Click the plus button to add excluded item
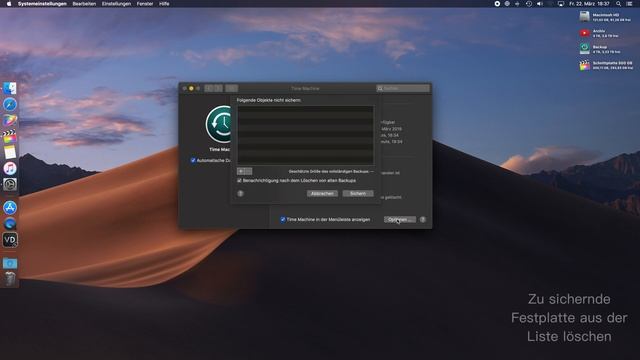The image size is (640, 360). (x=241, y=171)
